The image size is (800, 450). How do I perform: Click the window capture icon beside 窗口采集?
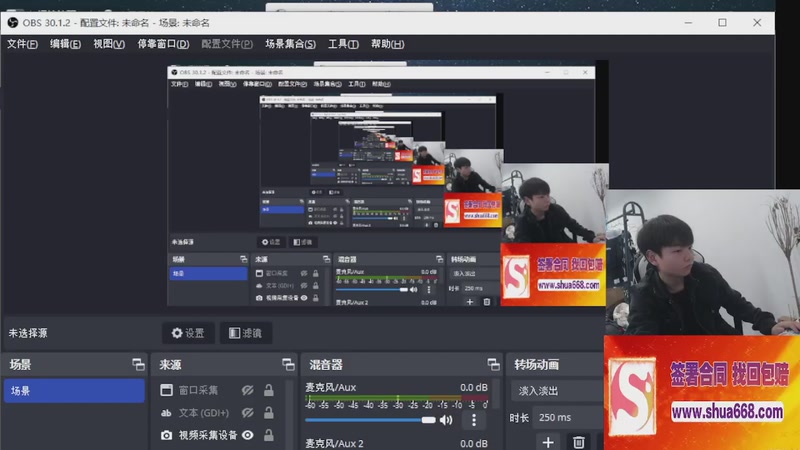pos(166,390)
